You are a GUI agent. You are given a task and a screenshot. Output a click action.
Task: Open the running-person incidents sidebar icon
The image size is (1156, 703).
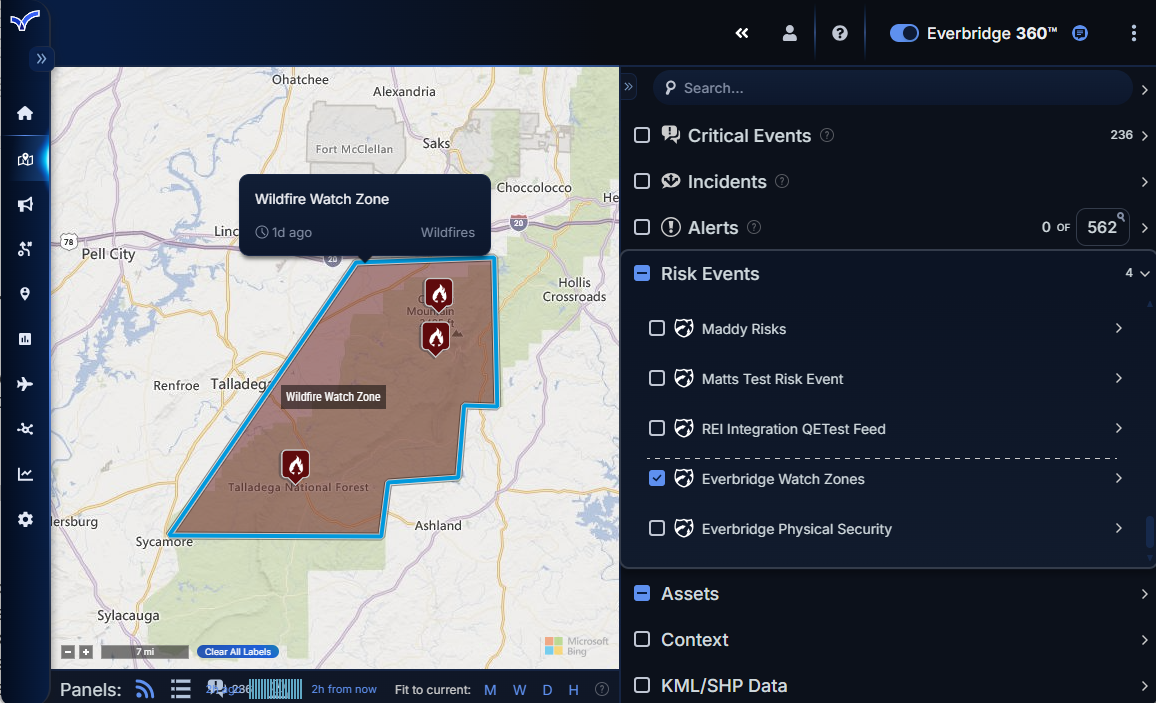(25, 249)
